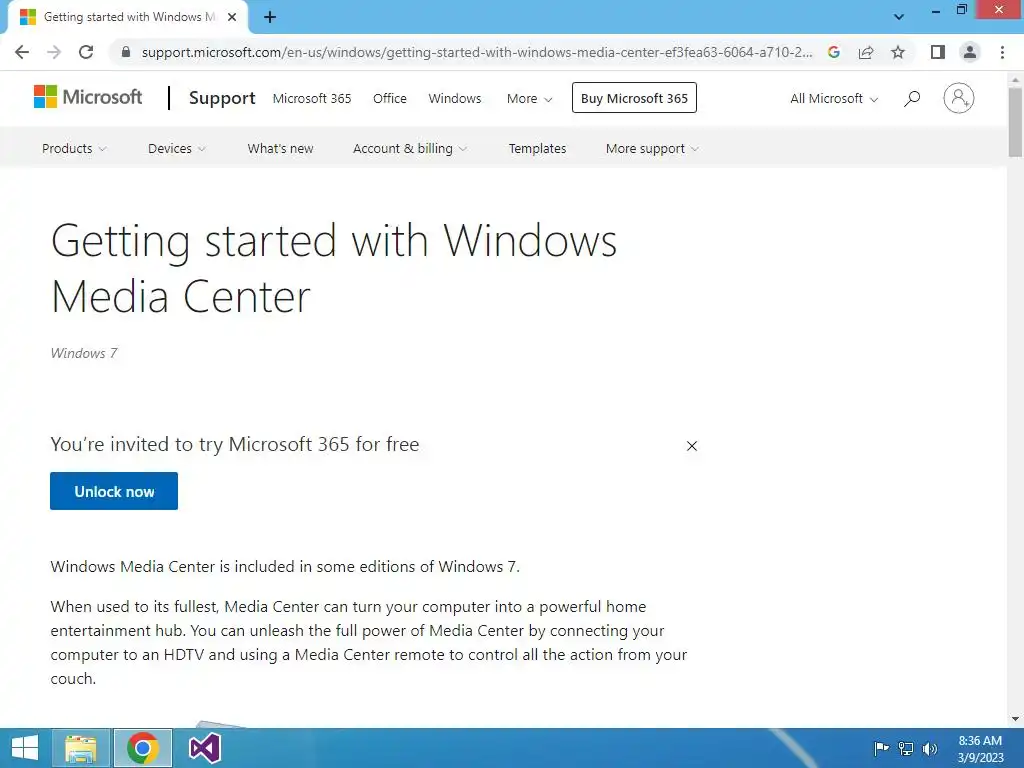Open Windows nav link
1024x768 pixels.
pyautogui.click(x=455, y=99)
